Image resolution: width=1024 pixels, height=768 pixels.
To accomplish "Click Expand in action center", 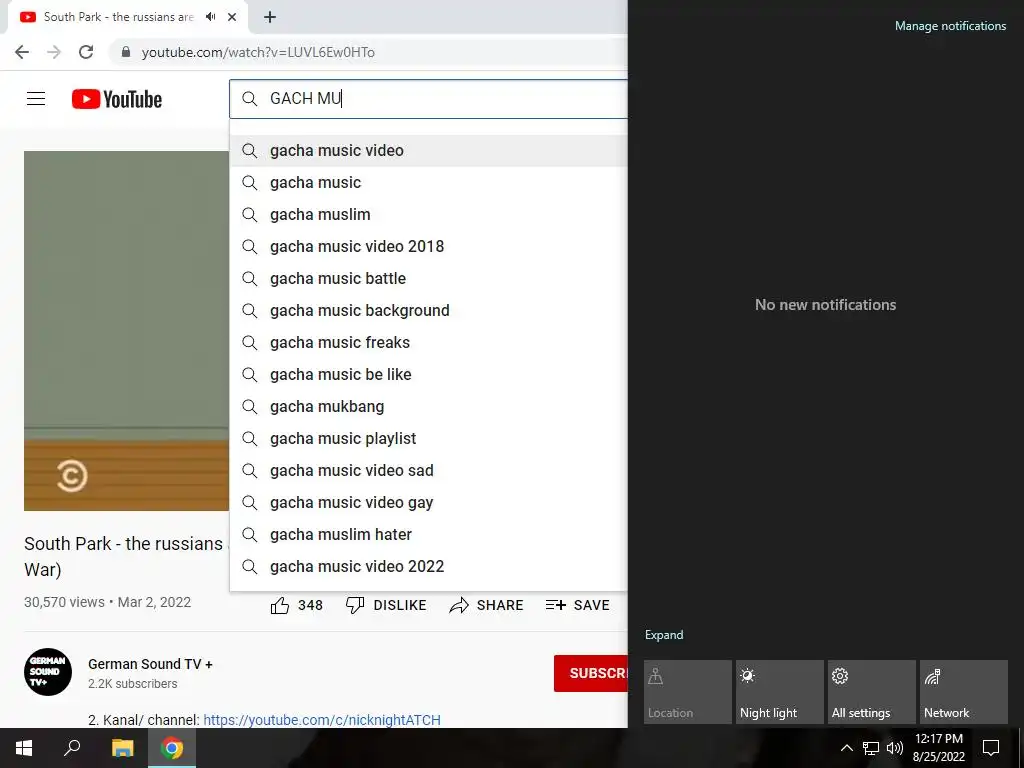I will pos(664,635).
